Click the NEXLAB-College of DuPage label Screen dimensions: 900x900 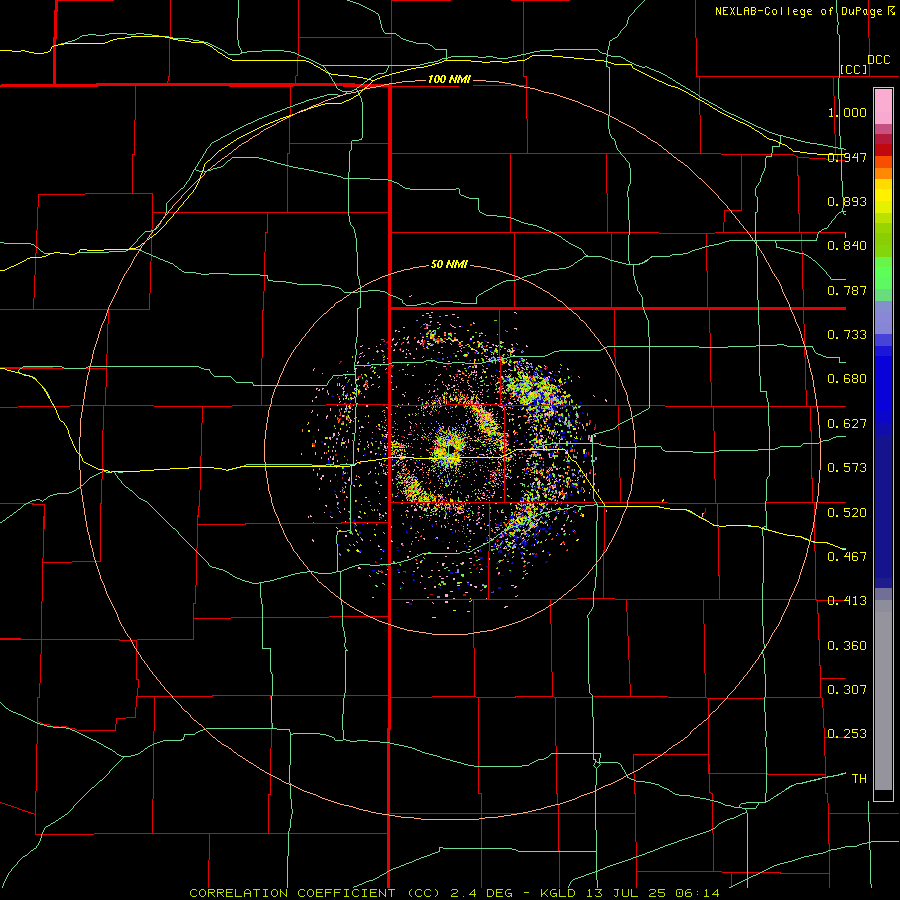point(799,11)
